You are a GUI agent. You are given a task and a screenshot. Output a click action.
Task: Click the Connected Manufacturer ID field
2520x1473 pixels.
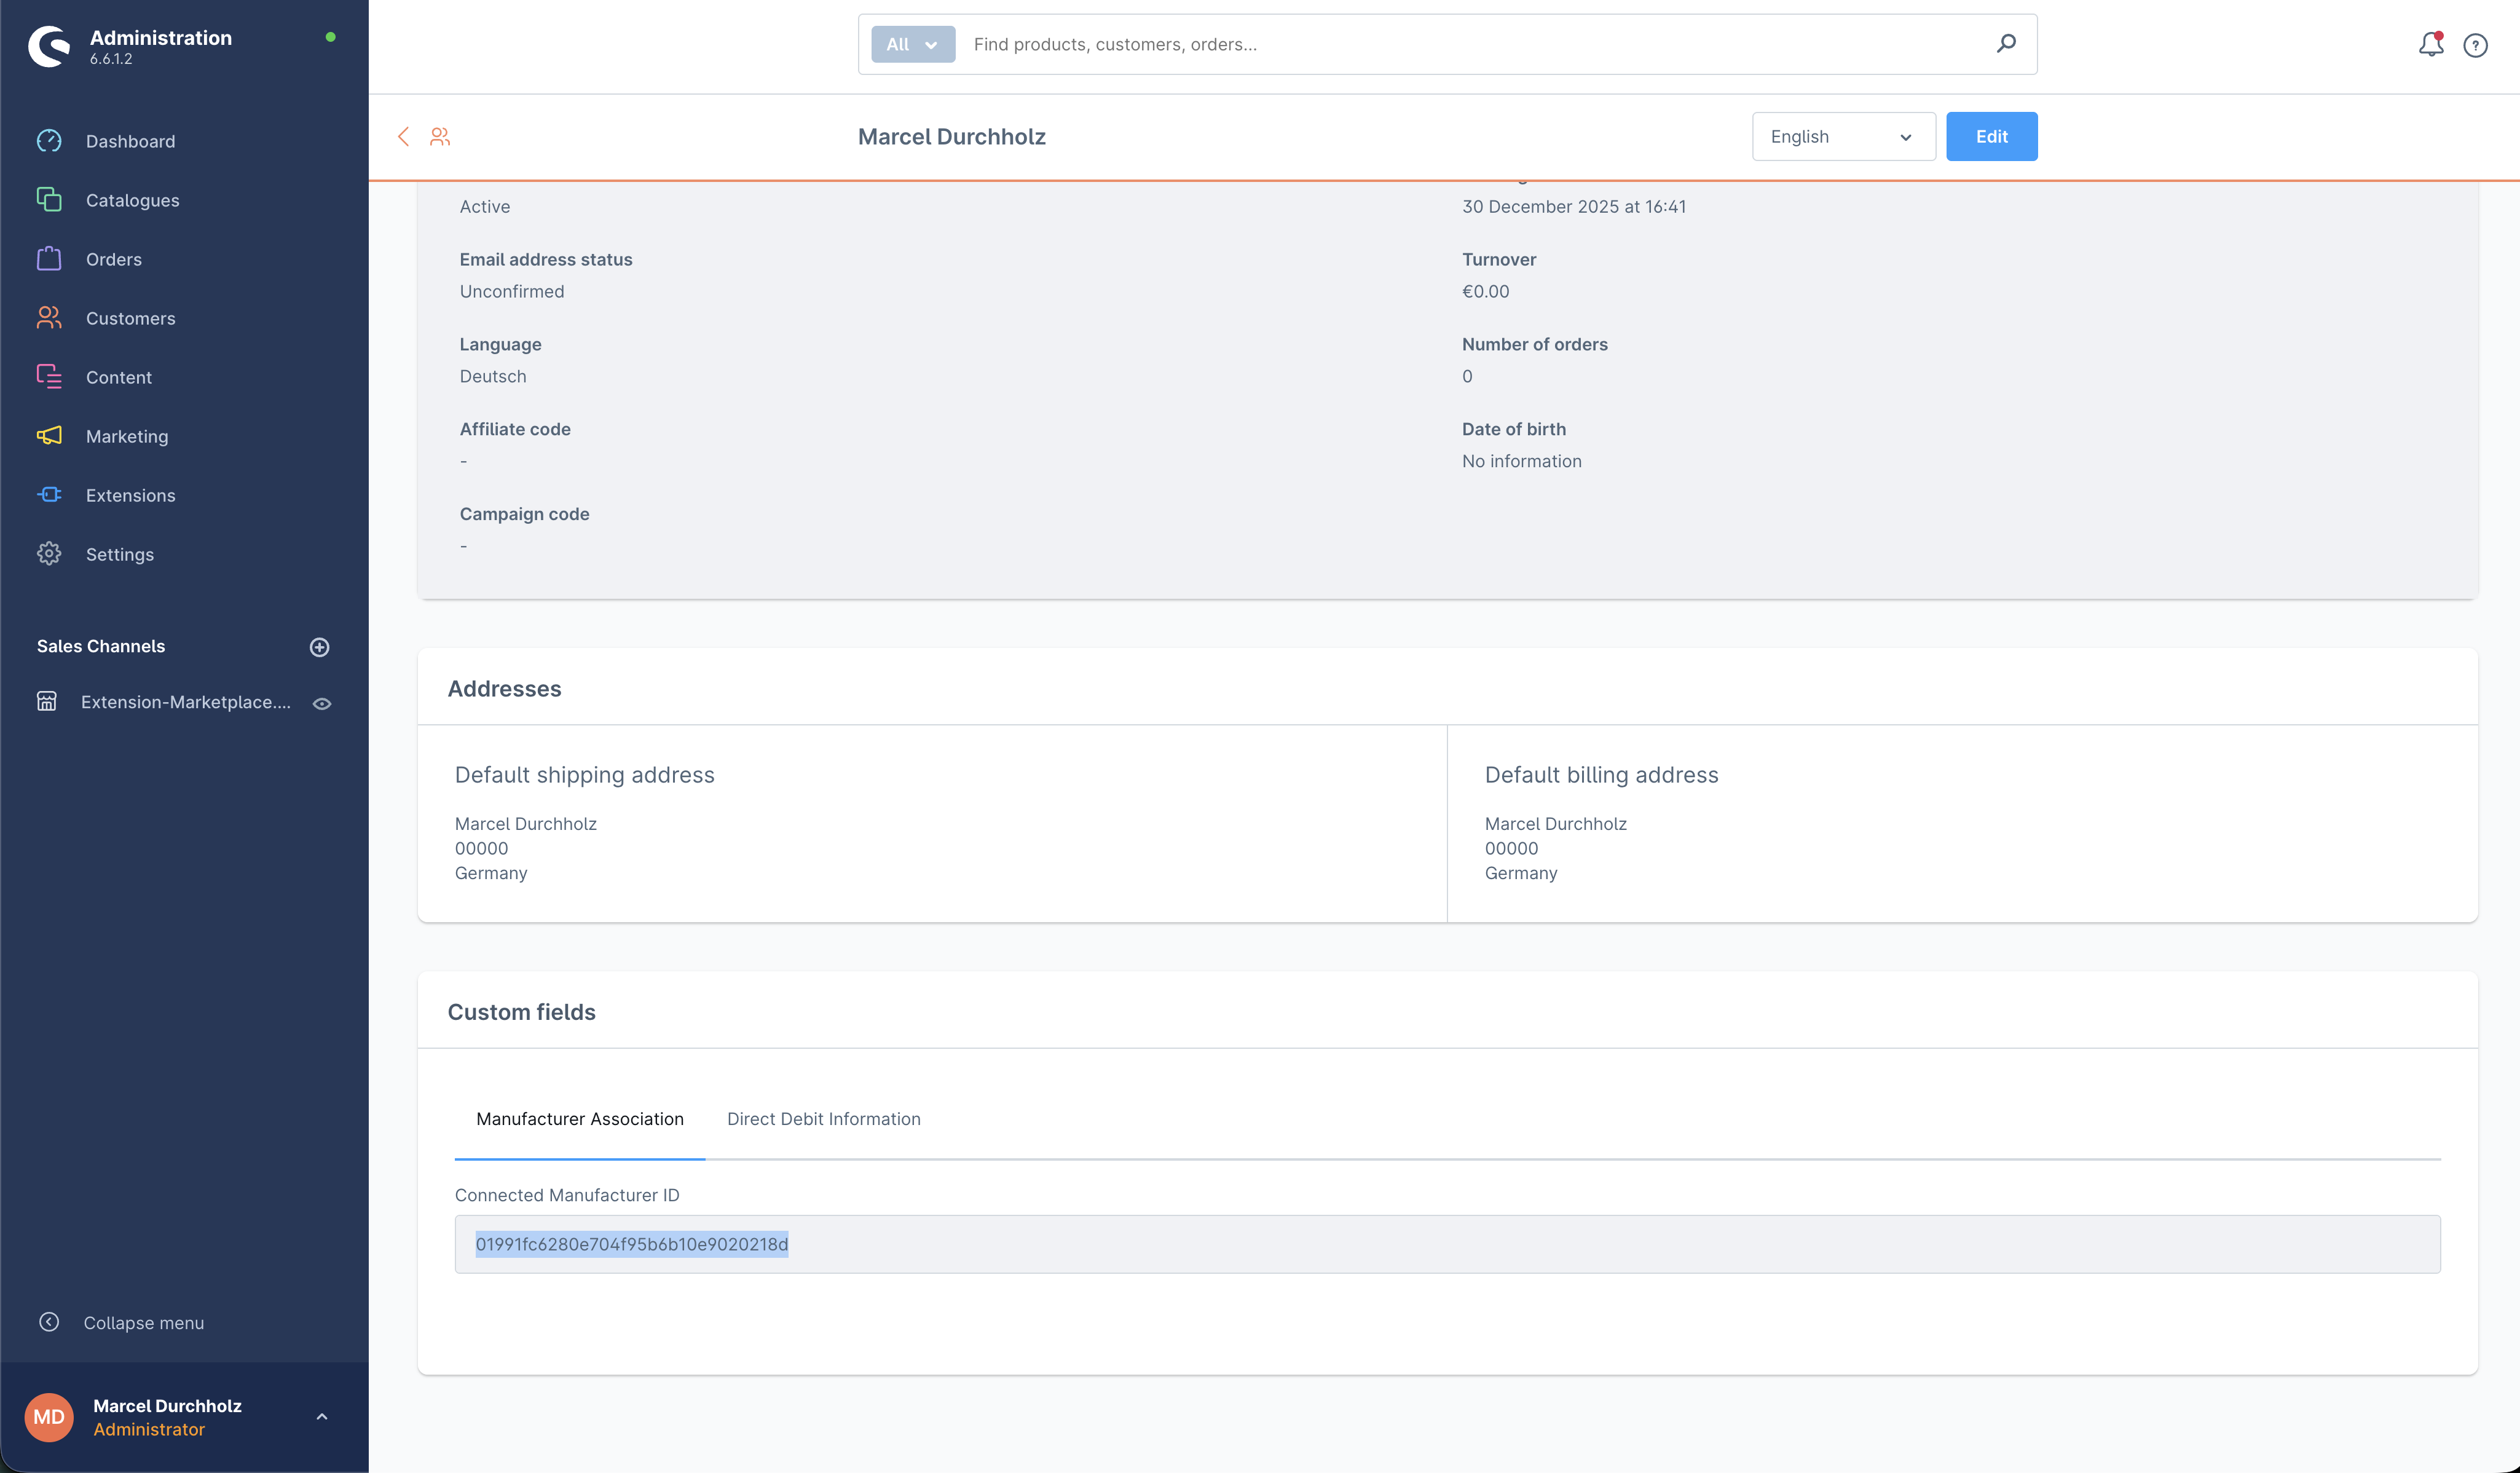point(1446,1244)
